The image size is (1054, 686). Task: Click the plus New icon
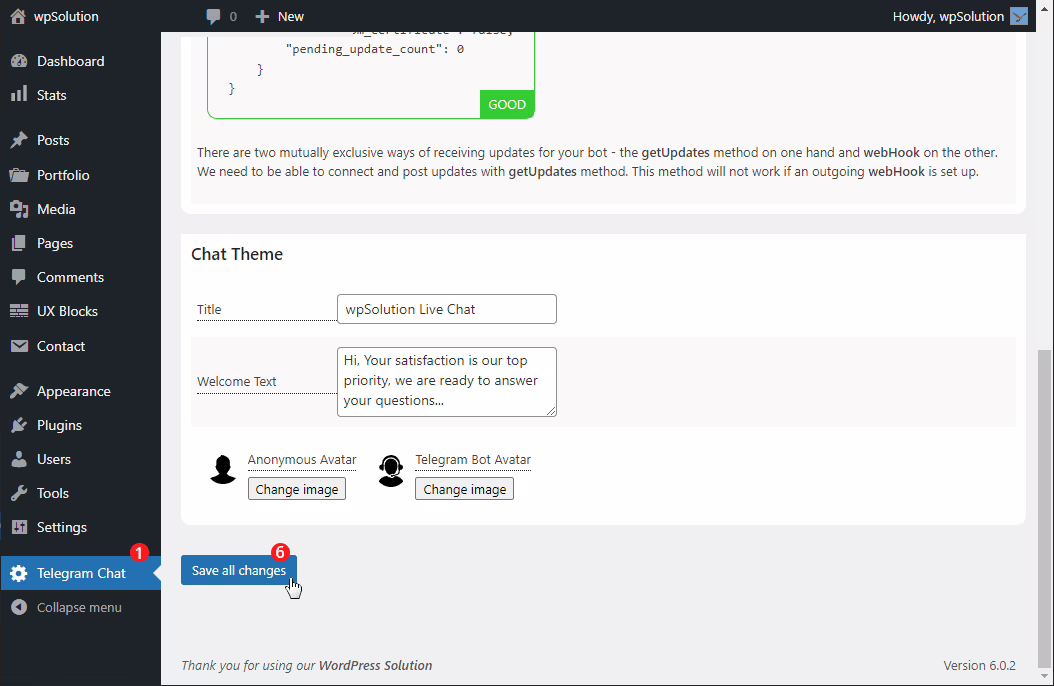(x=262, y=16)
